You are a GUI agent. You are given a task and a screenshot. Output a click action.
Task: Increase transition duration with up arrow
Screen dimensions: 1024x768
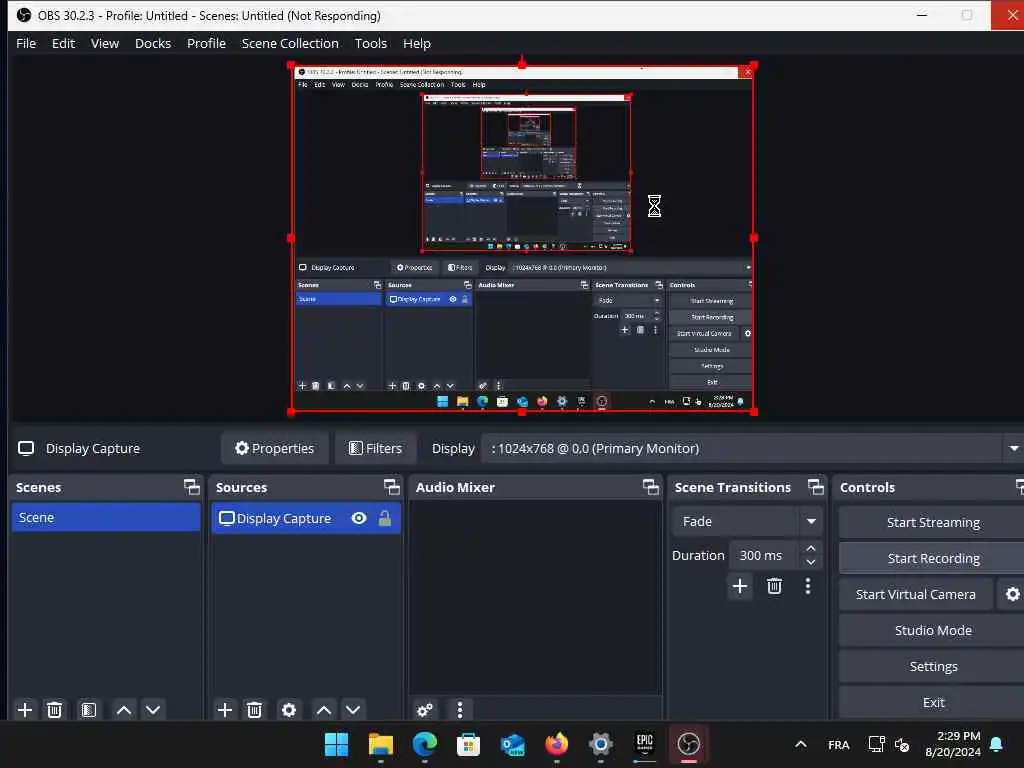811,548
